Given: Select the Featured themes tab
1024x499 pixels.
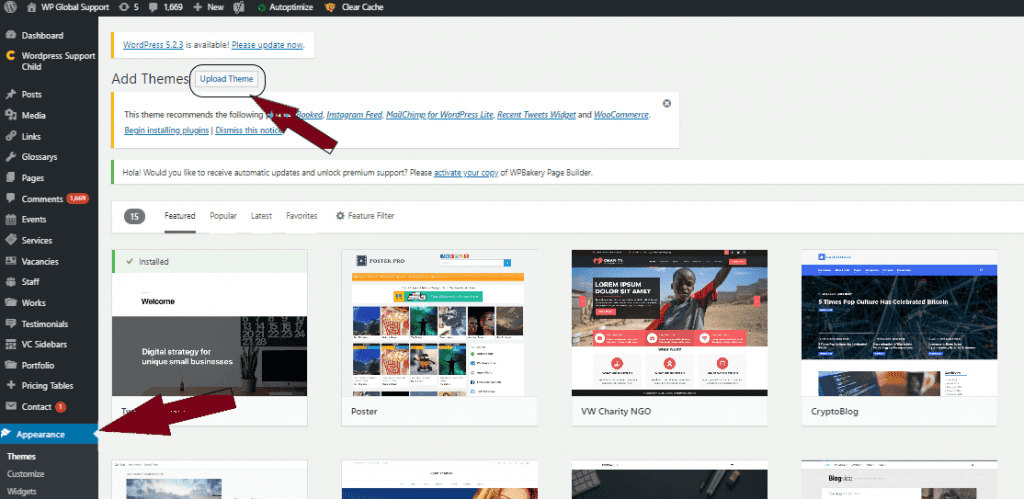Looking at the screenshot, I should click(180, 216).
